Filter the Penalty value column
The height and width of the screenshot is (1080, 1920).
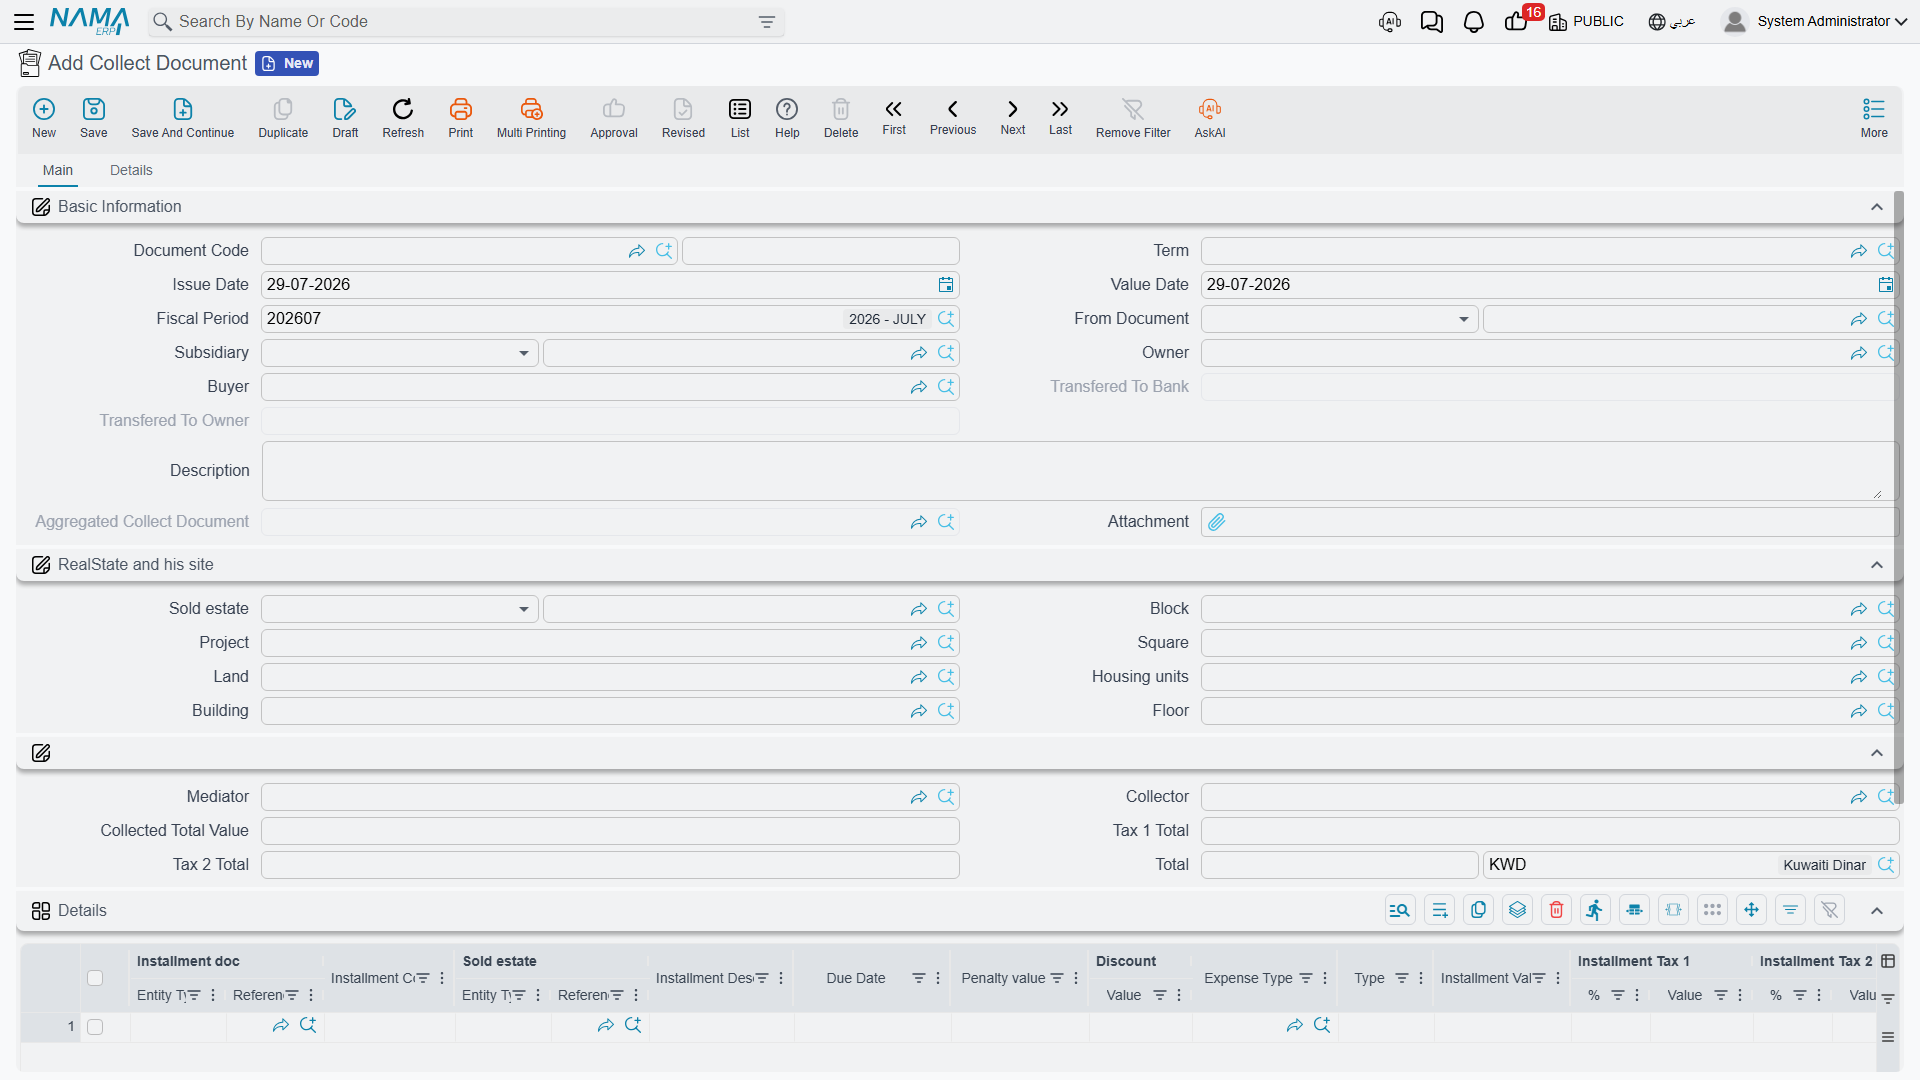(x=1057, y=978)
